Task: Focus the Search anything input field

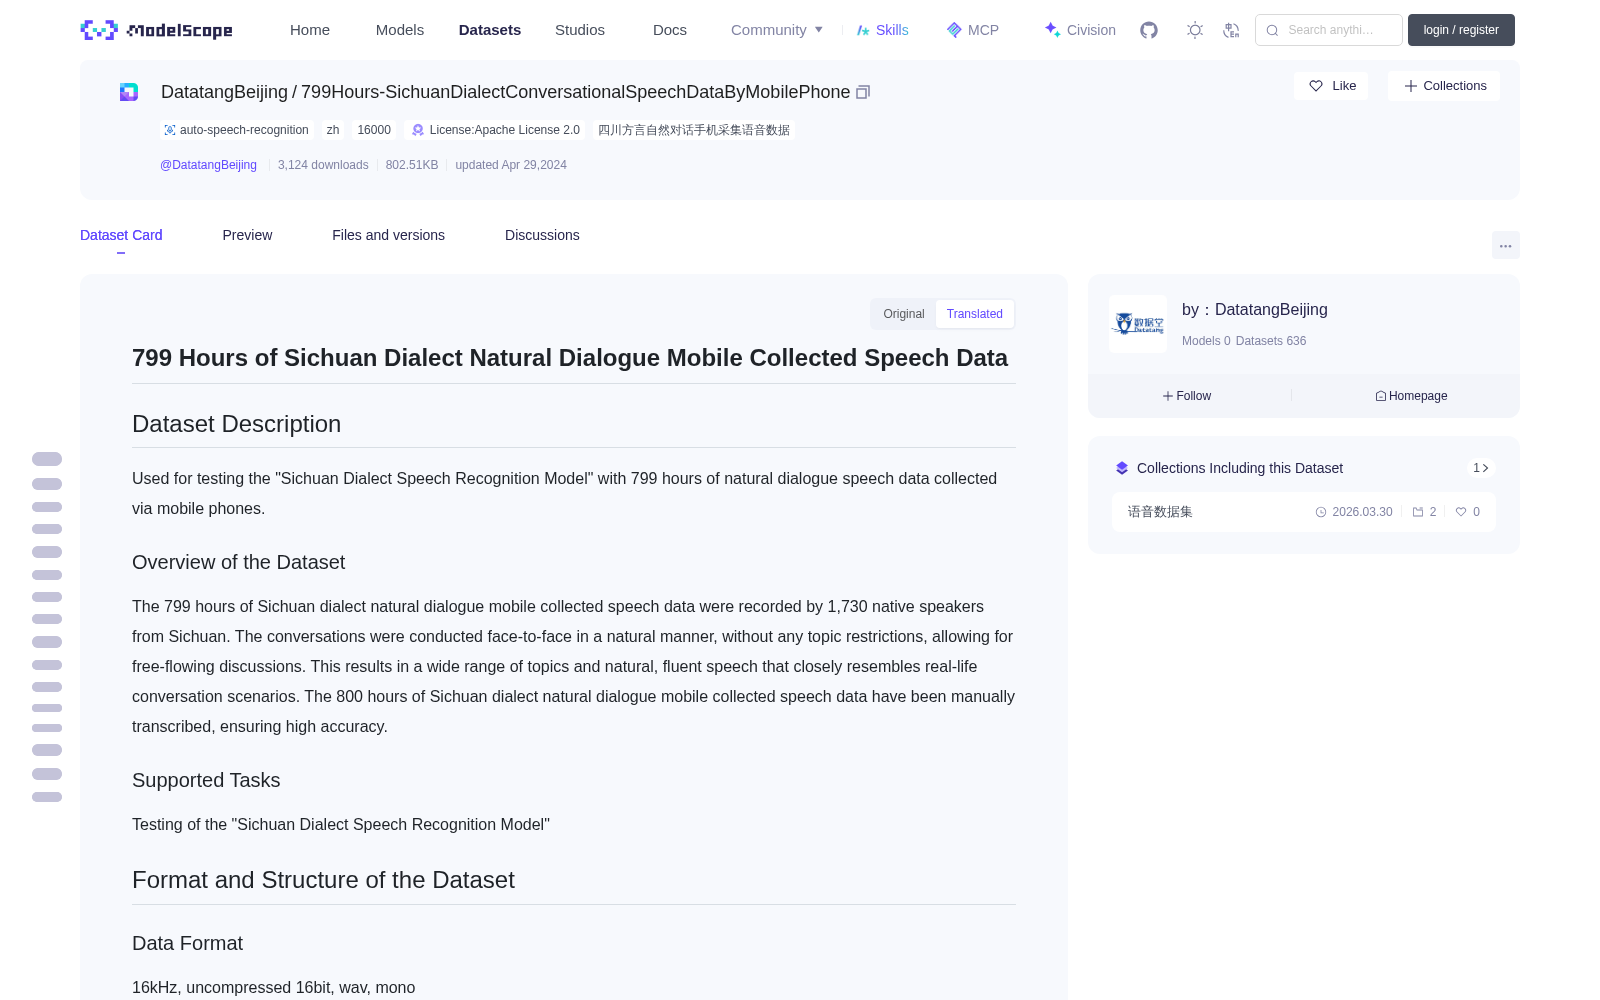Action: point(1329,30)
